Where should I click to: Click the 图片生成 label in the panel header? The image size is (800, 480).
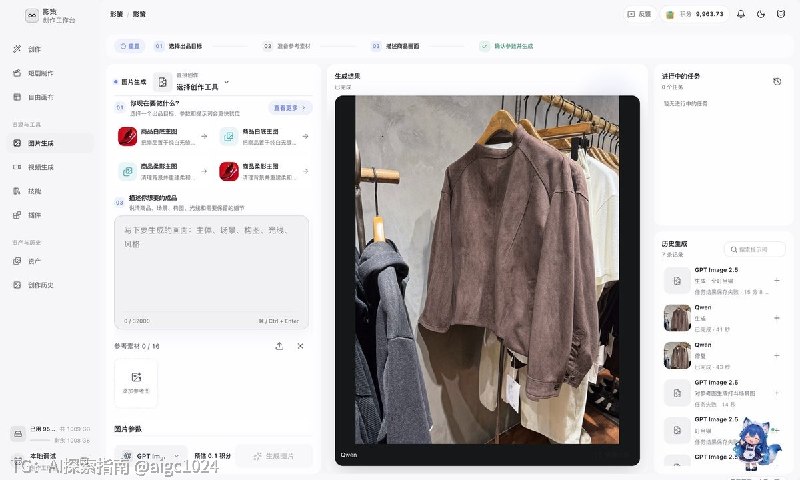134,82
